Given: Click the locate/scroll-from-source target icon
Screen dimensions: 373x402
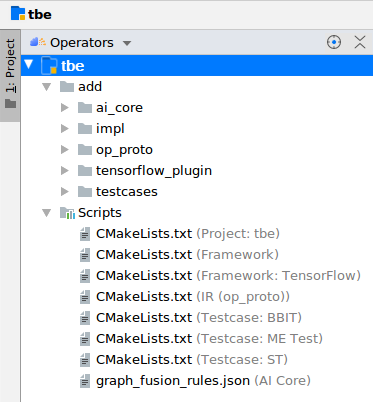Looking at the screenshot, I should (334, 42).
